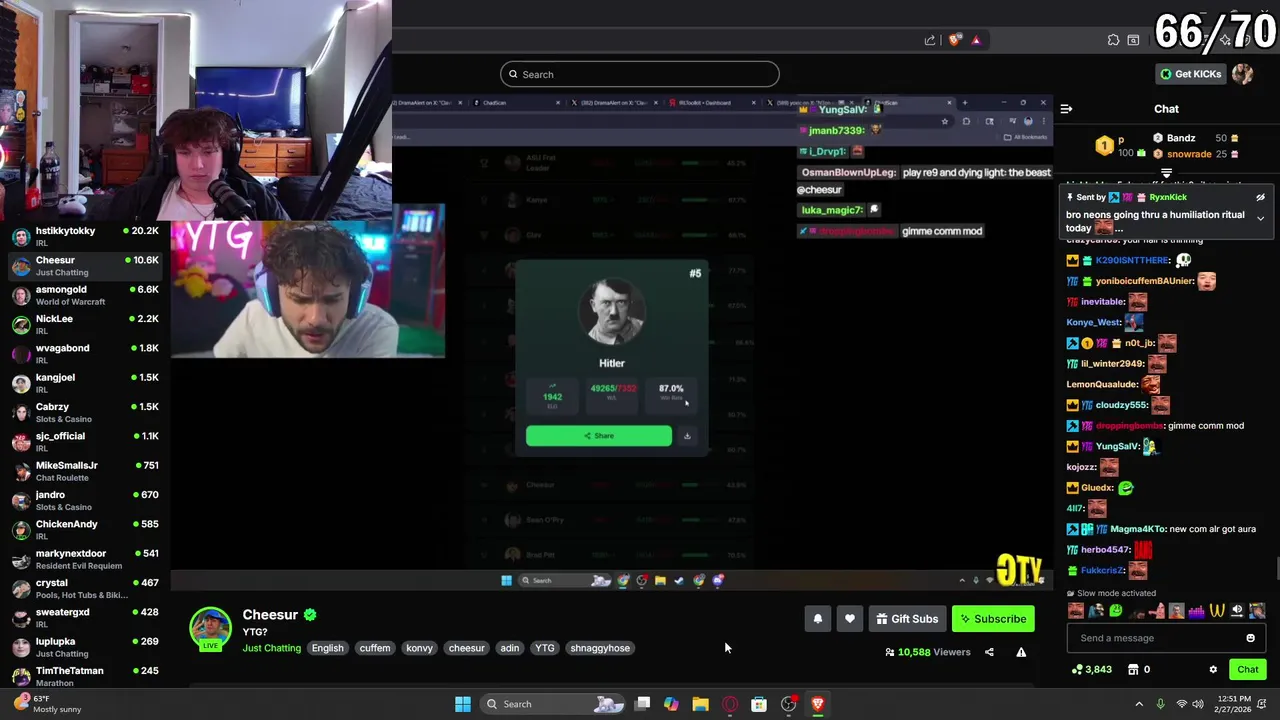
Task: Open the Get KICKs button
Action: click(1191, 74)
